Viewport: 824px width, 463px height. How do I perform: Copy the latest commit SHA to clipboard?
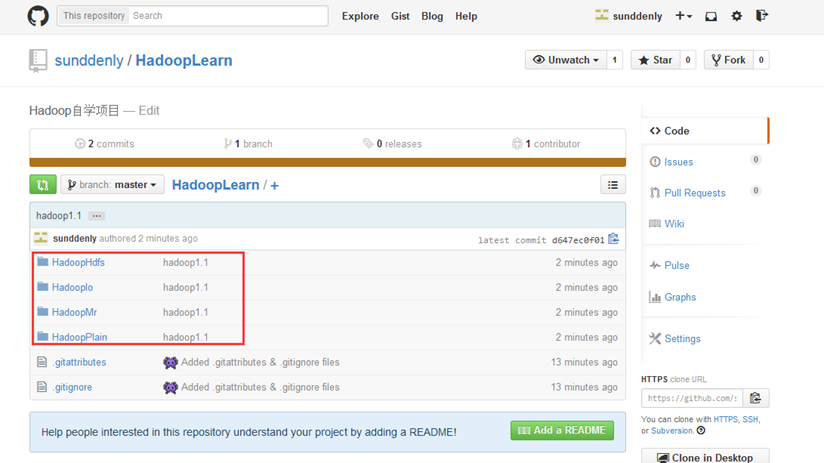[x=613, y=239]
